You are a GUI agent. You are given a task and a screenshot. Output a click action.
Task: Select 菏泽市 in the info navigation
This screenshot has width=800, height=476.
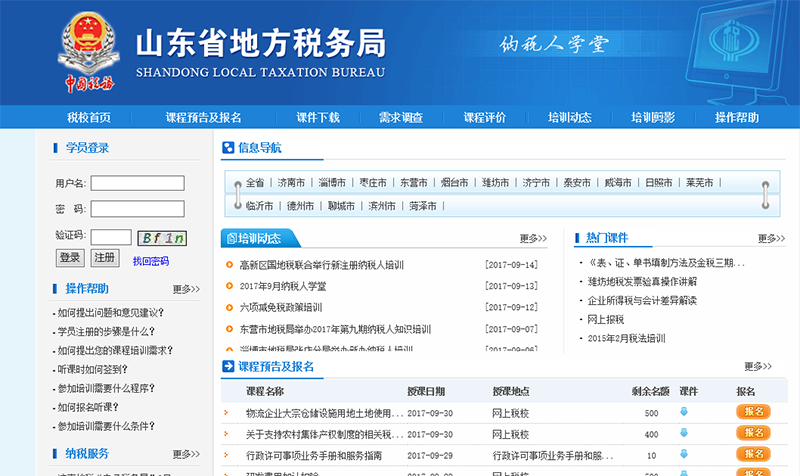point(423,206)
